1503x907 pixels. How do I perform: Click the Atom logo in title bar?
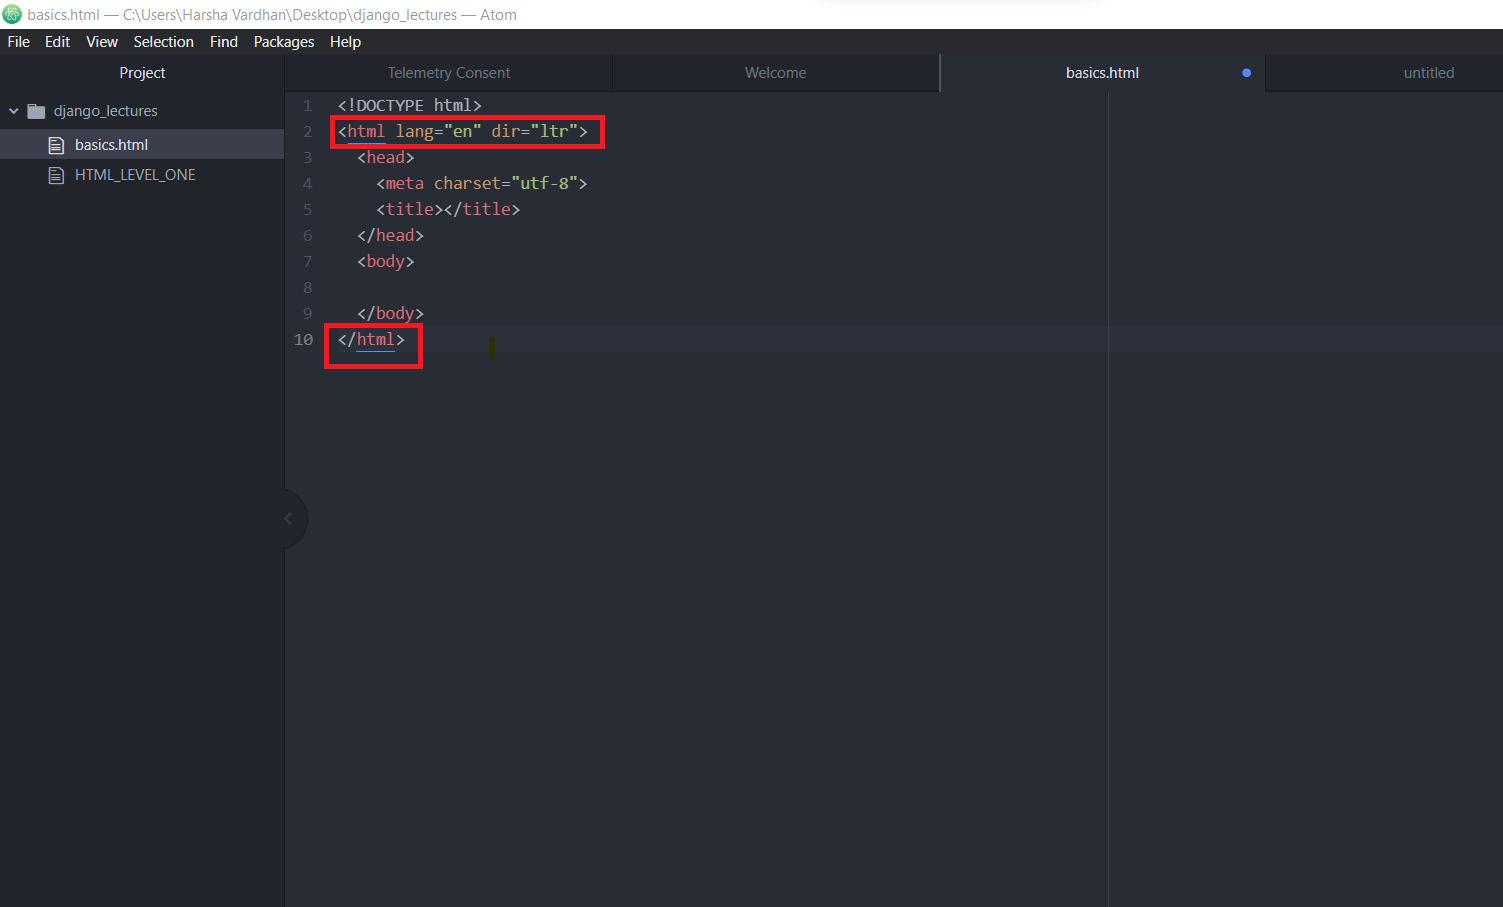[x=12, y=14]
